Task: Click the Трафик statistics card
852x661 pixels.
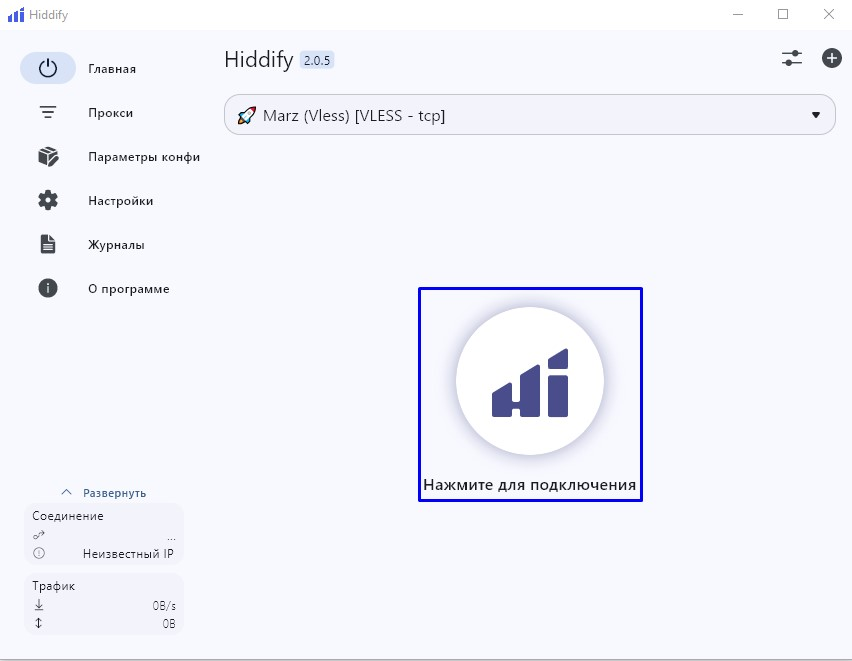Action: [104, 604]
